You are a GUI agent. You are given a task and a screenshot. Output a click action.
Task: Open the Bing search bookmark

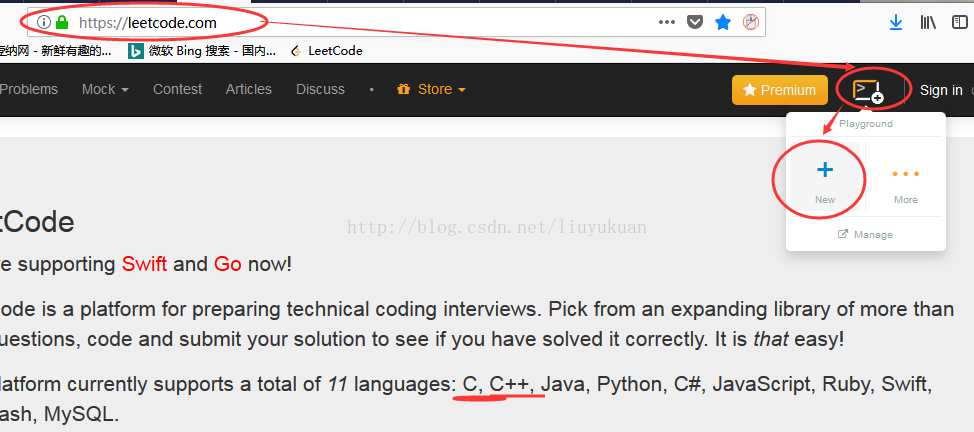202,51
